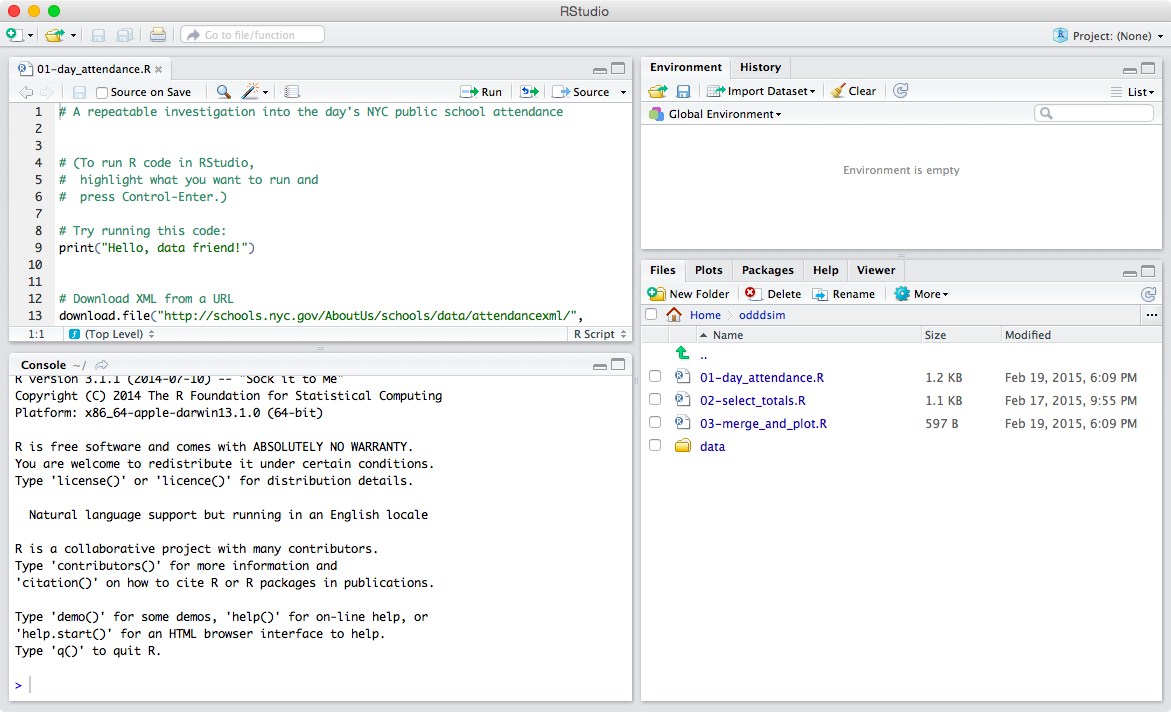This screenshot has width=1171, height=712.
Task: Check the 03-merge_and_plot.R file checkbox
Action: (x=655, y=423)
